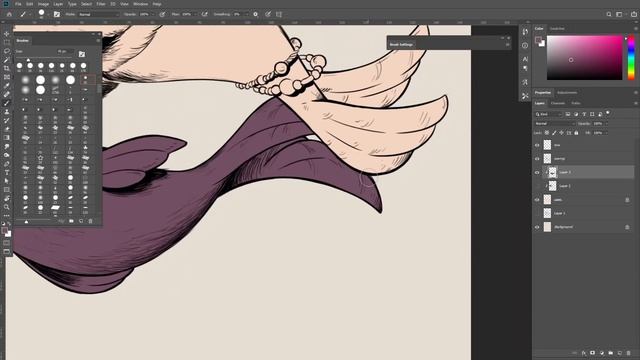Create a new group with folder icon

(x=611, y=353)
